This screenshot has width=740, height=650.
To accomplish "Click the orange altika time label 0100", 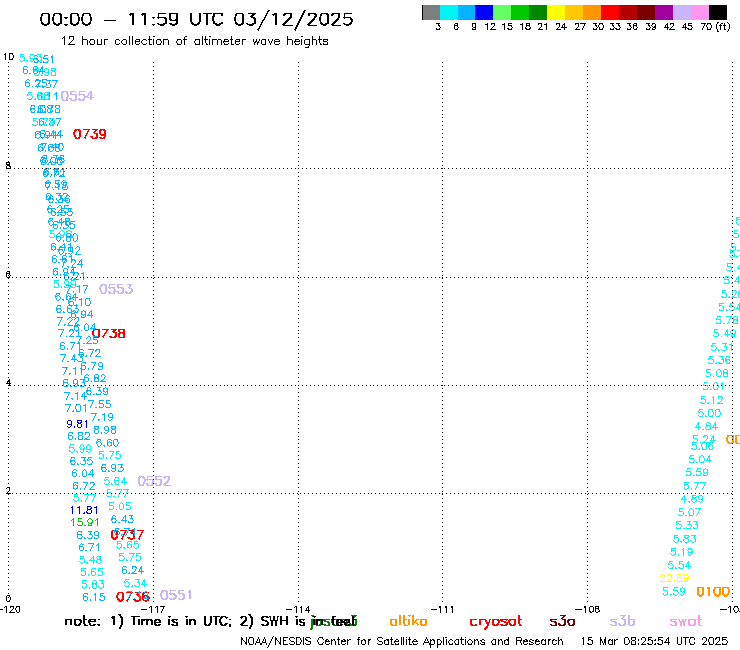I will click(713, 591).
